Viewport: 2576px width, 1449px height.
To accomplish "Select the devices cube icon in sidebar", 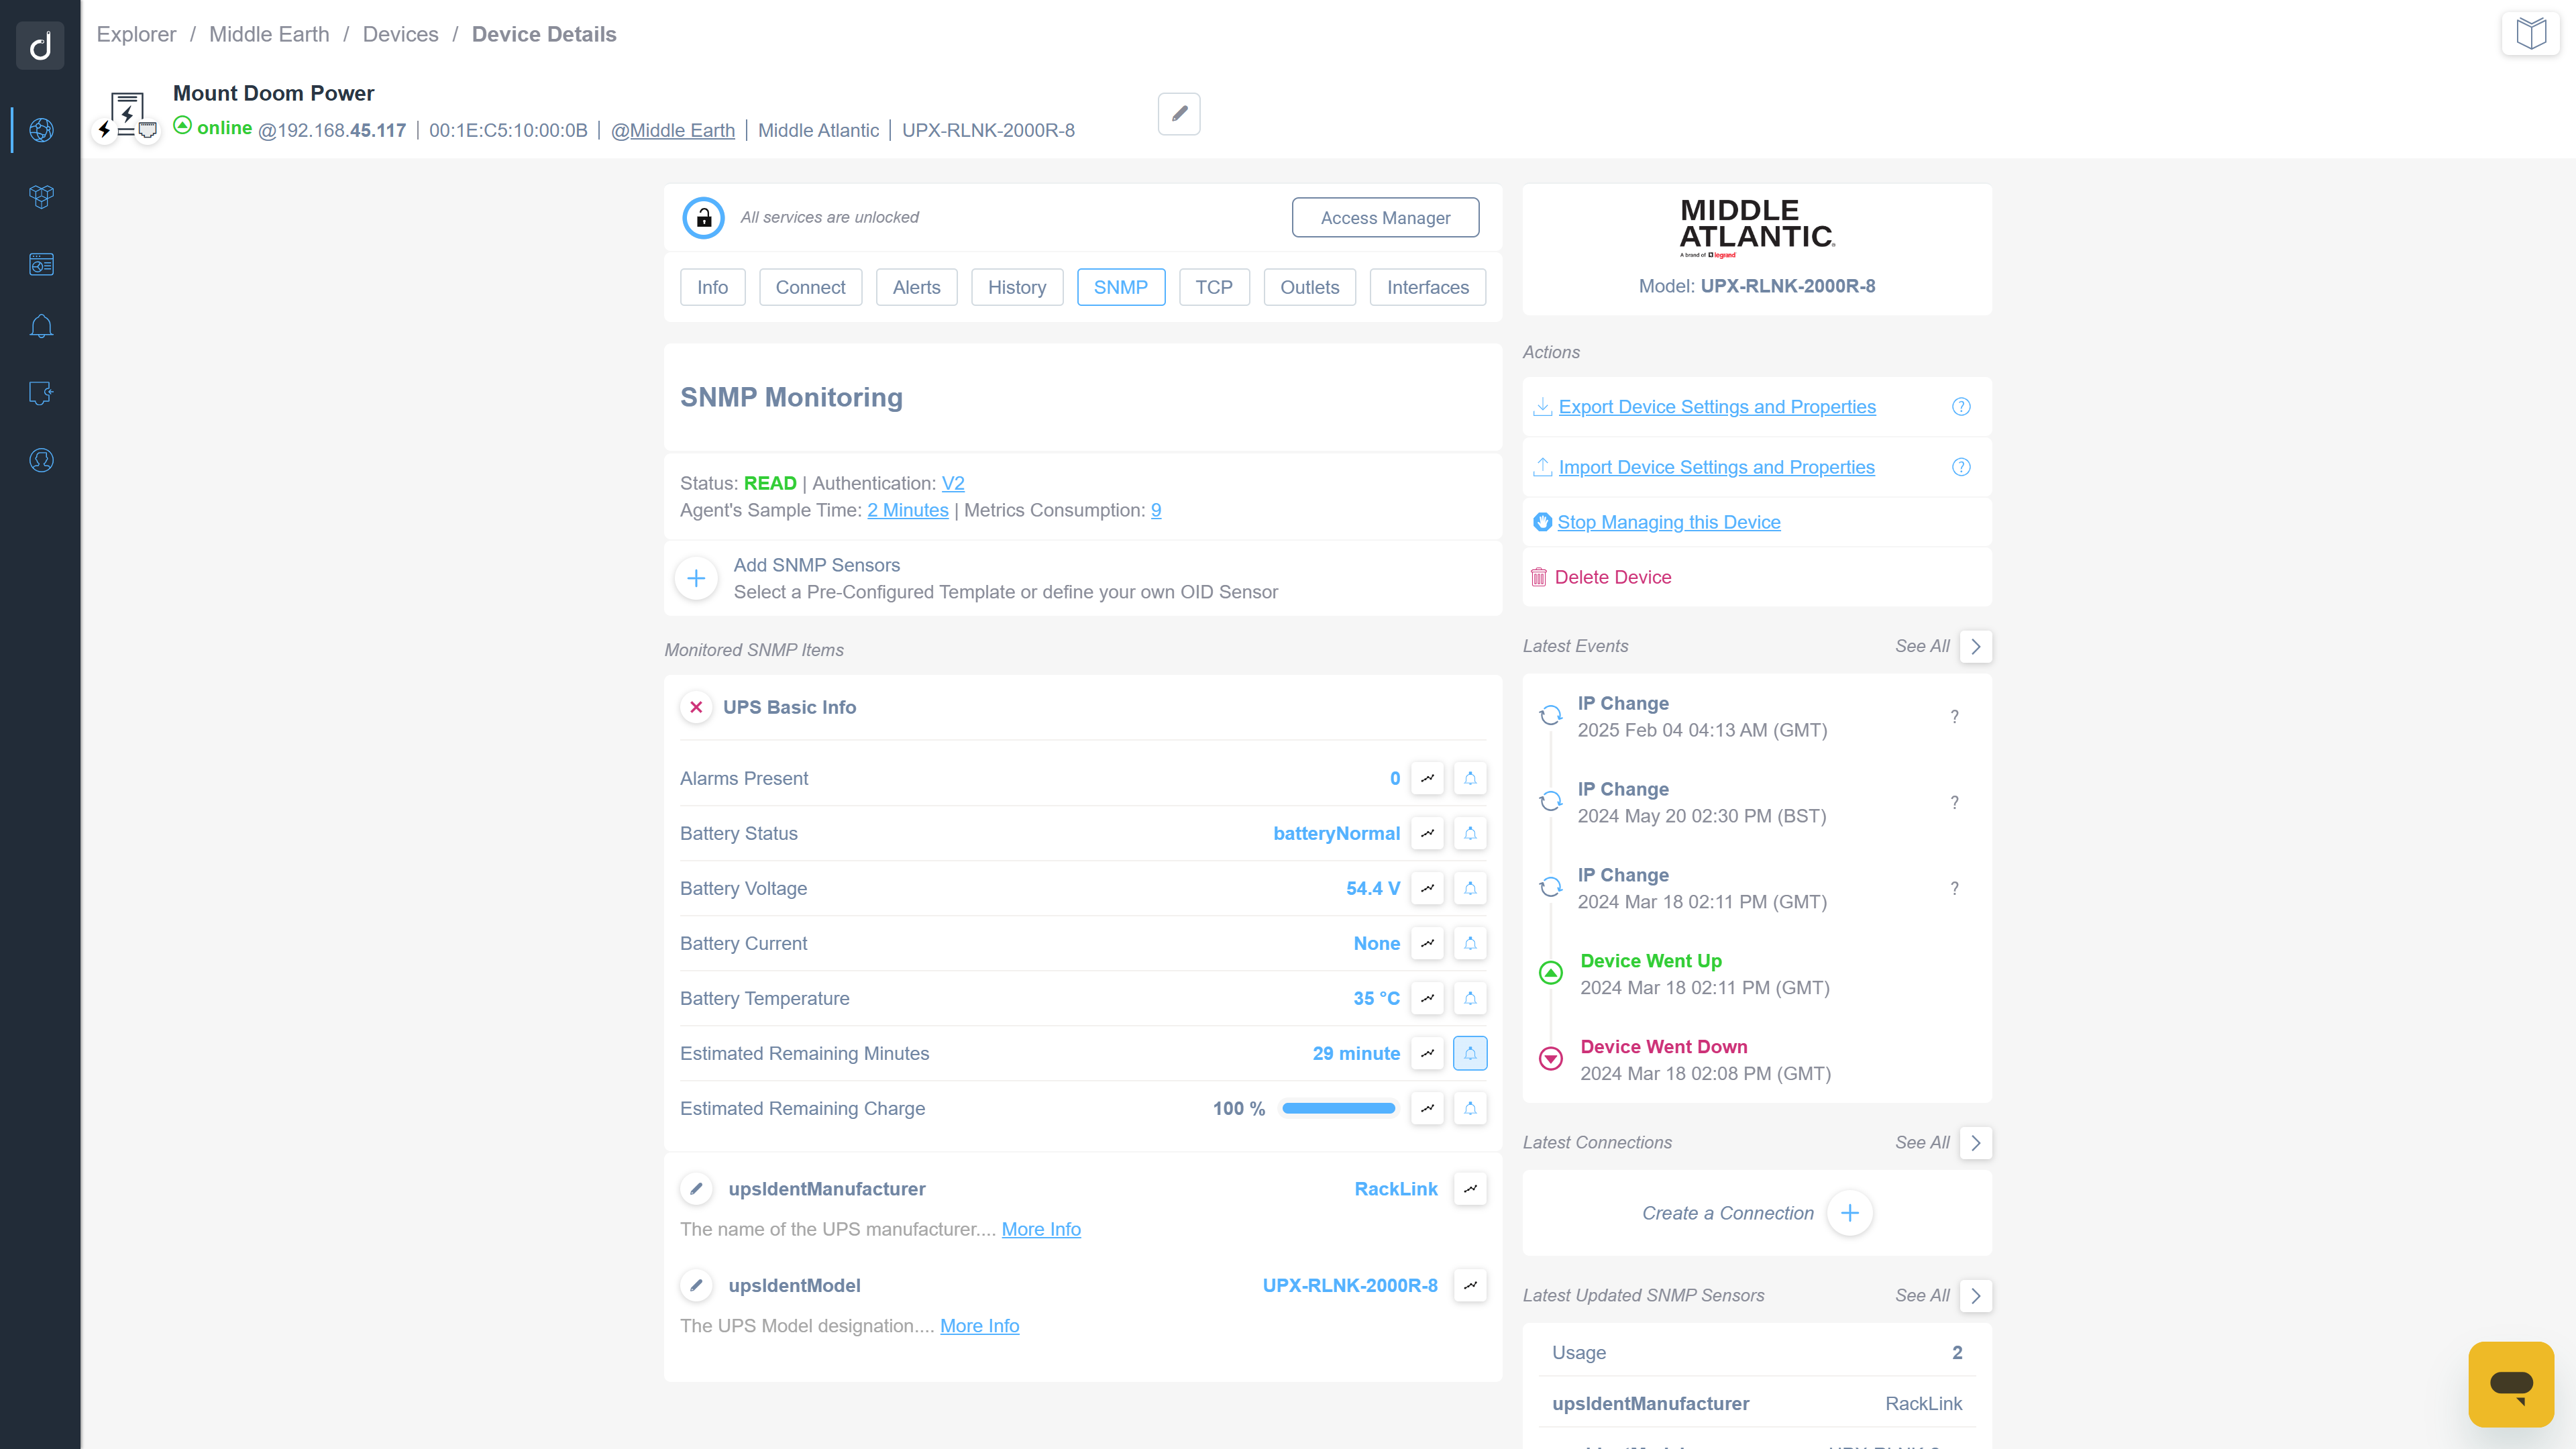I will (x=41, y=197).
